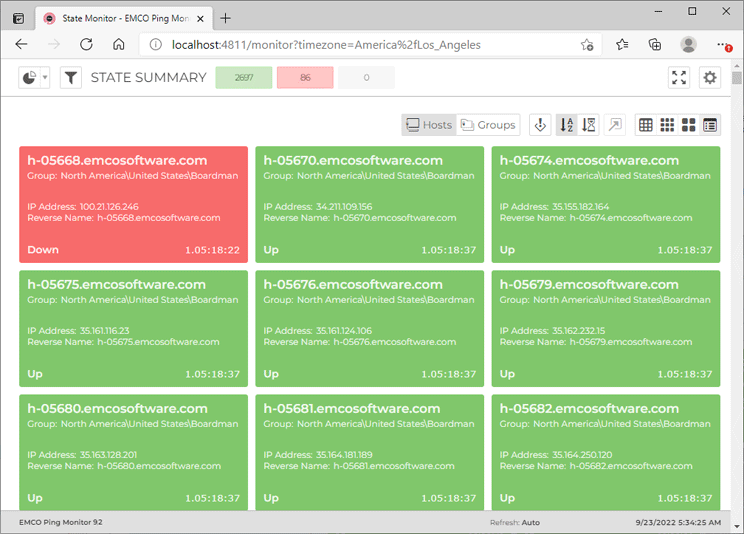Open the pie chart summary dropdown

tap(34, 78)
